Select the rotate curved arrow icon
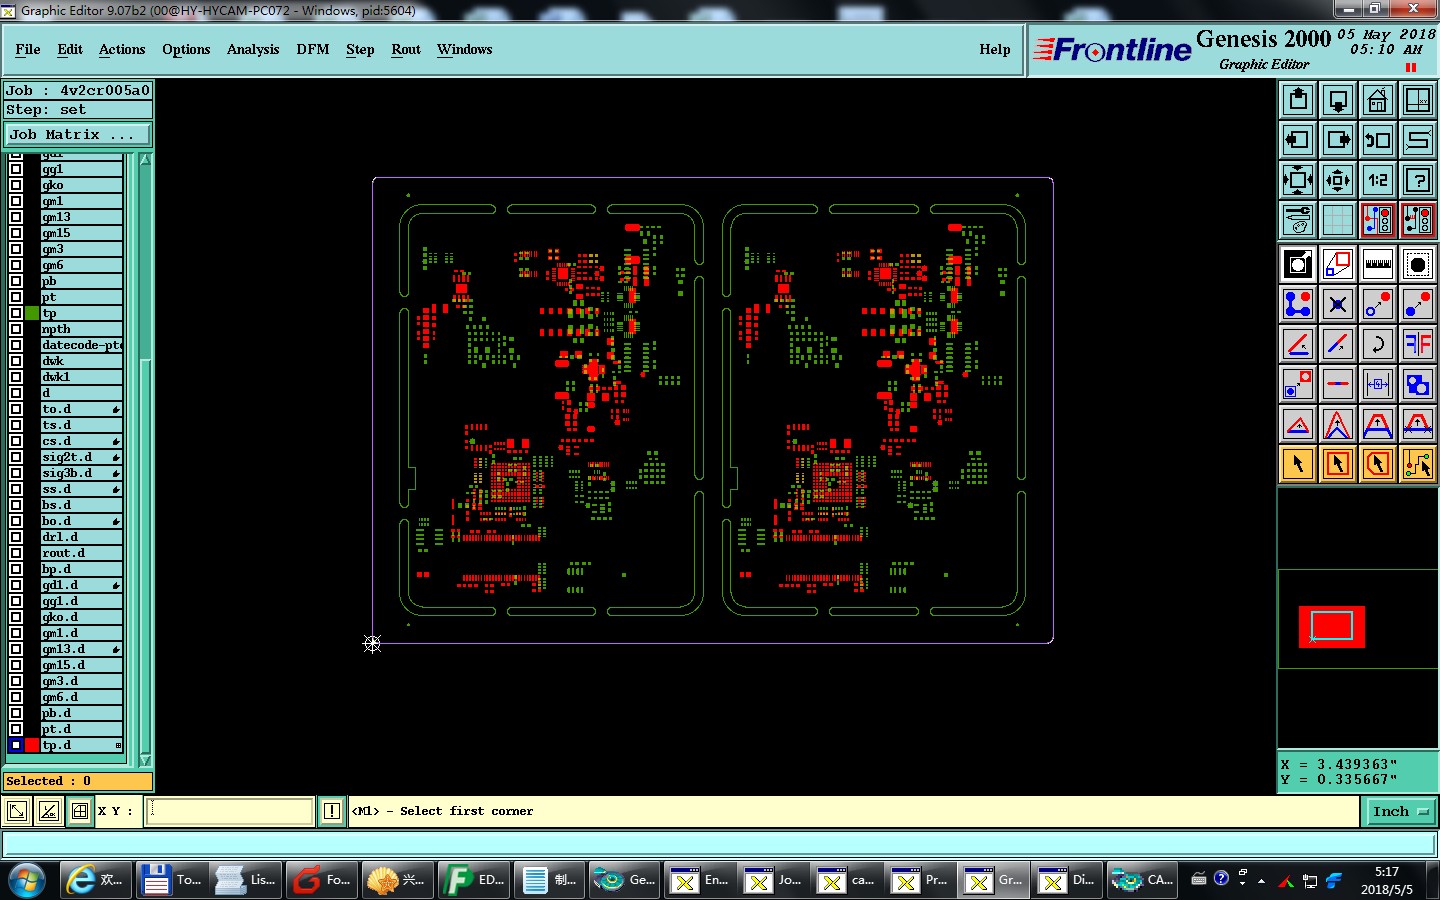Viewport: 1440px width, 900px height. coord(1378,344)
